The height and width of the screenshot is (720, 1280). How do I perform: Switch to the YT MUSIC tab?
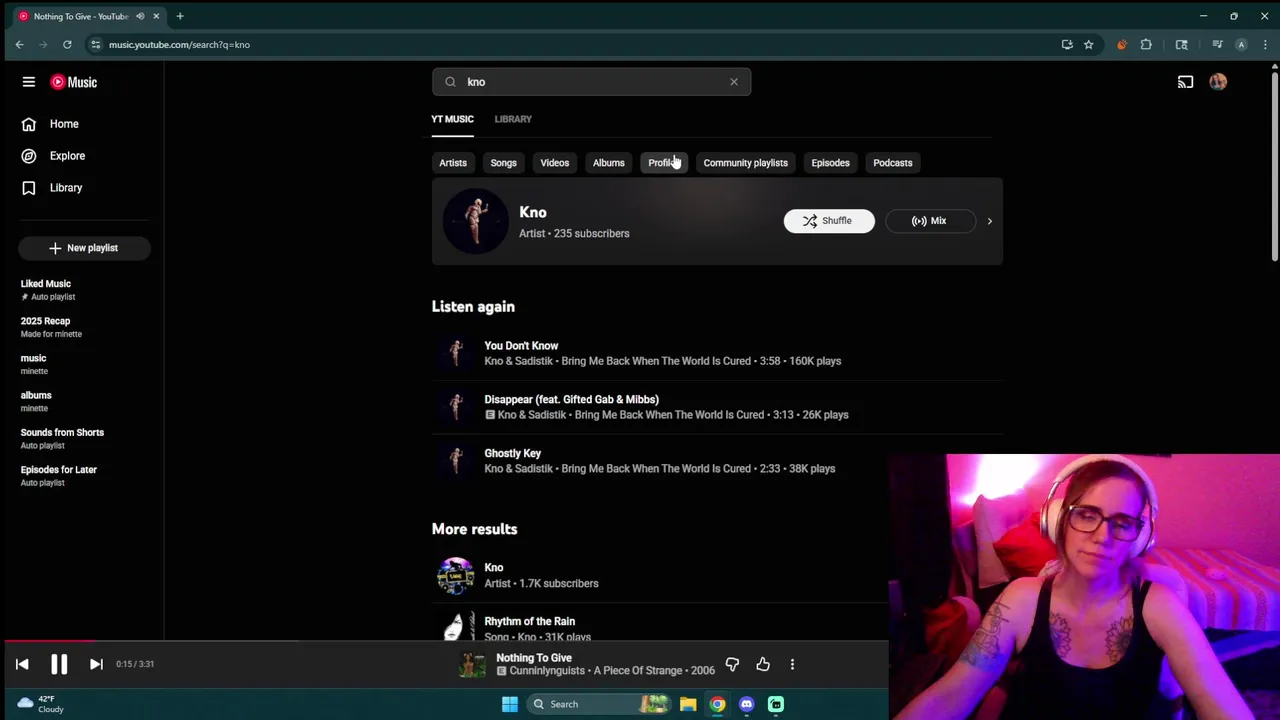tap(452, 119)
